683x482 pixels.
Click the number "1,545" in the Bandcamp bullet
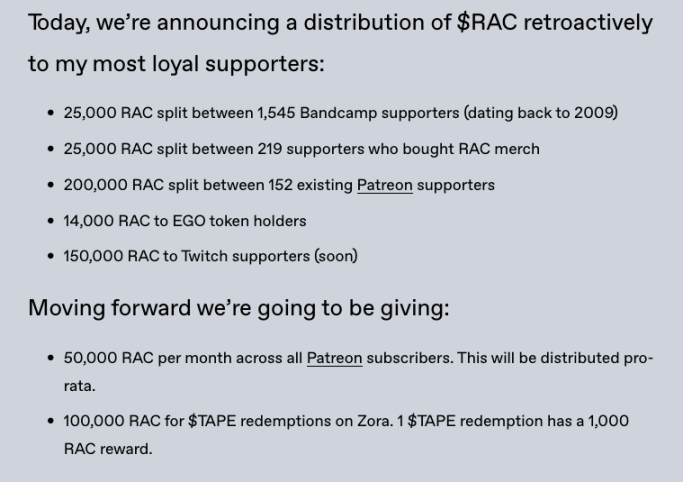(x=274, y=113)
